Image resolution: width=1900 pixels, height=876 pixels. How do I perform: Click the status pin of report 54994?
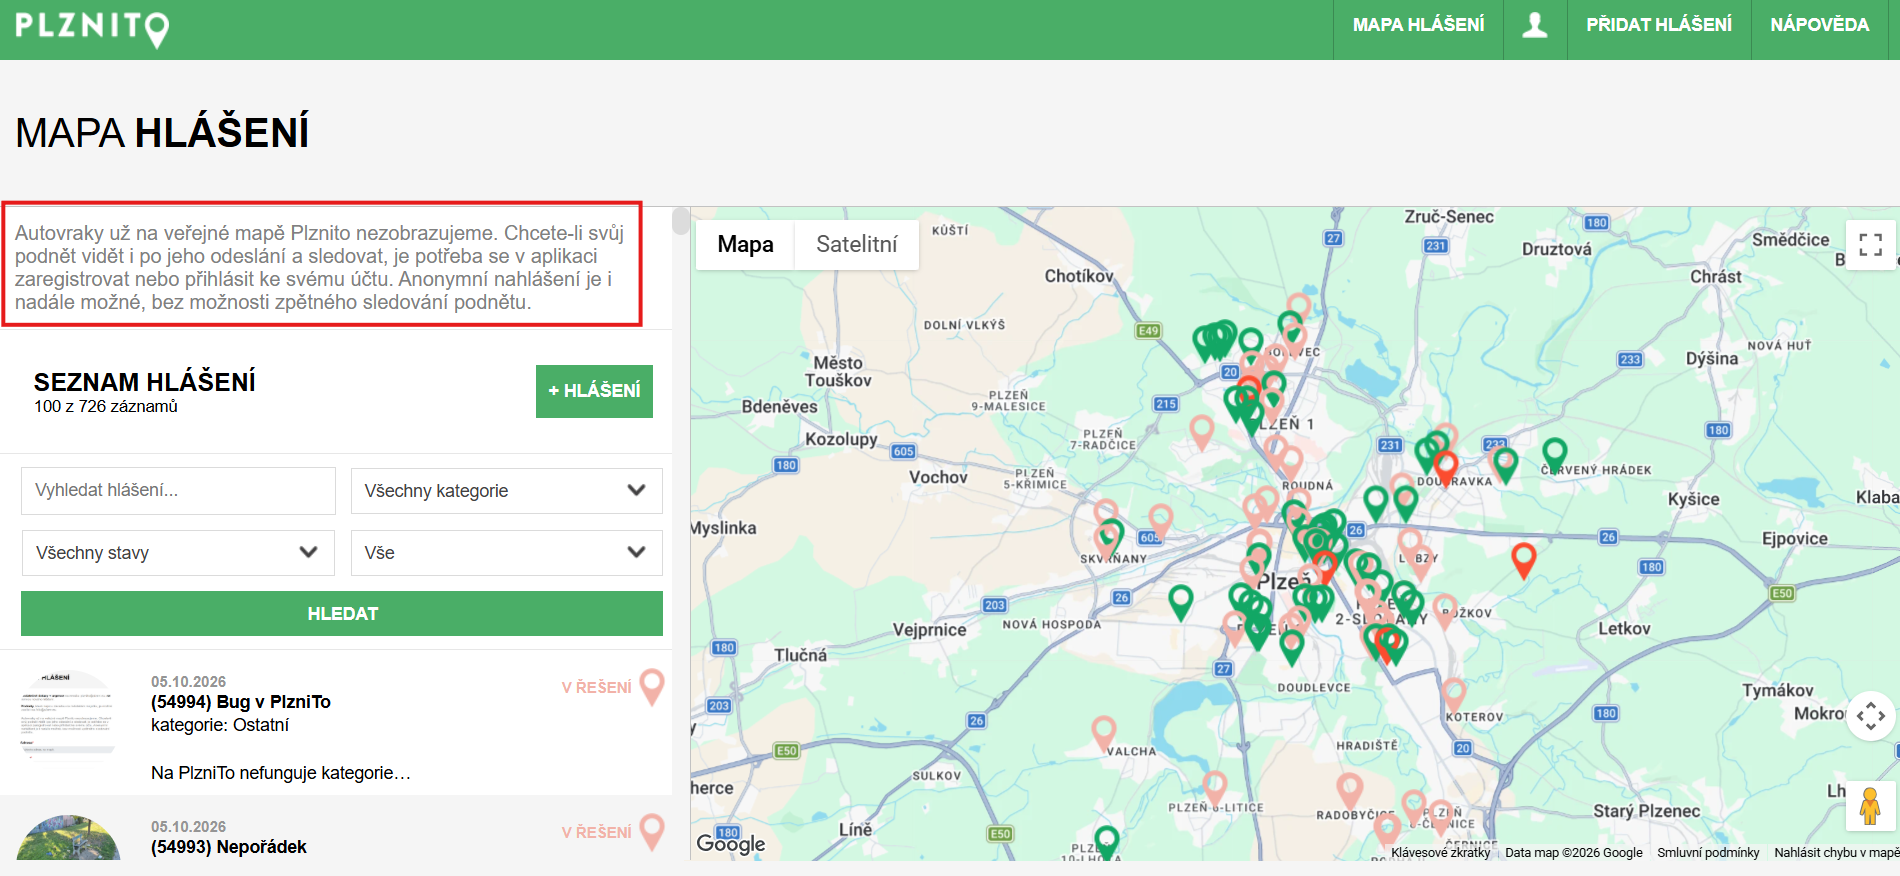pos(652,687)
